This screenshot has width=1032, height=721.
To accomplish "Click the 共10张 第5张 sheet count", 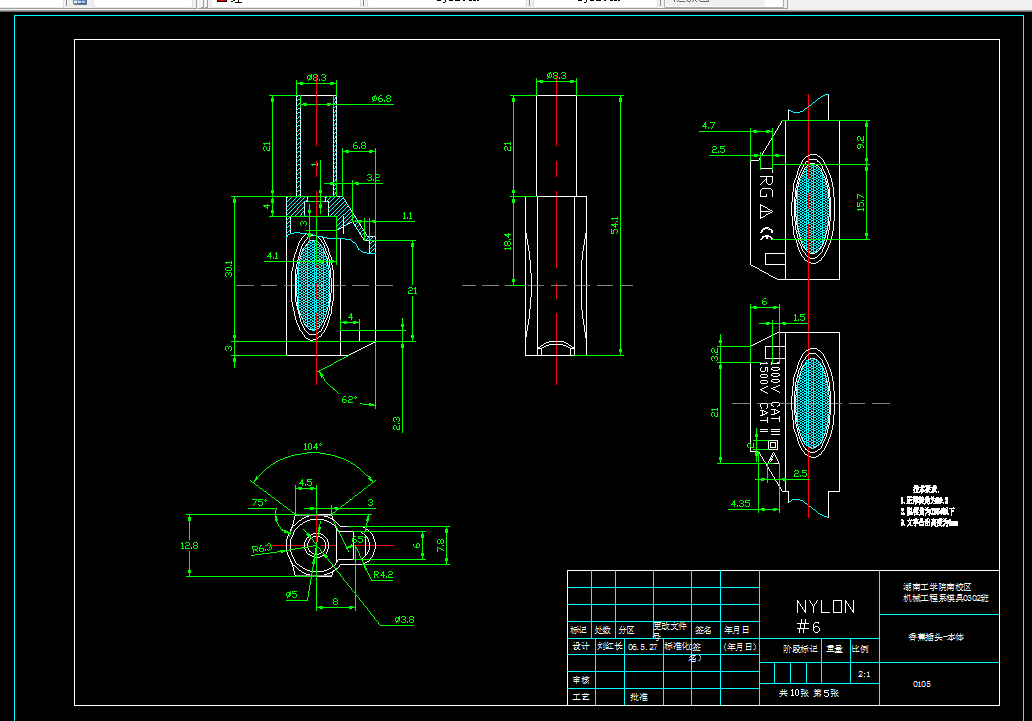I will [x=809, y=693].
